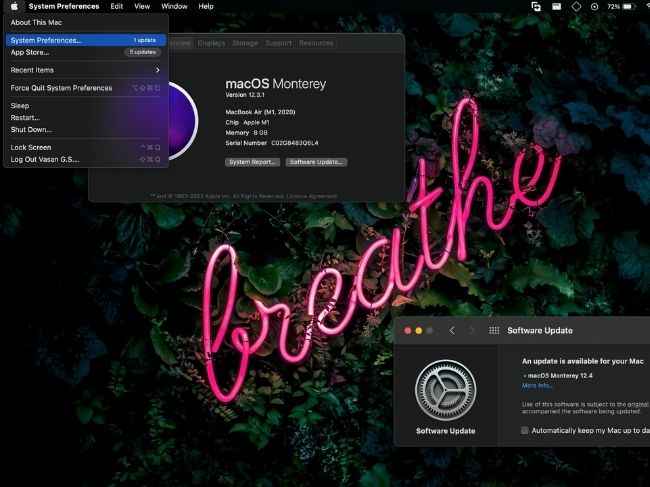Select Log Out Vasan G.S. entry
The width and height of the screenshot is (650, 487).
(x=86, y=160)
